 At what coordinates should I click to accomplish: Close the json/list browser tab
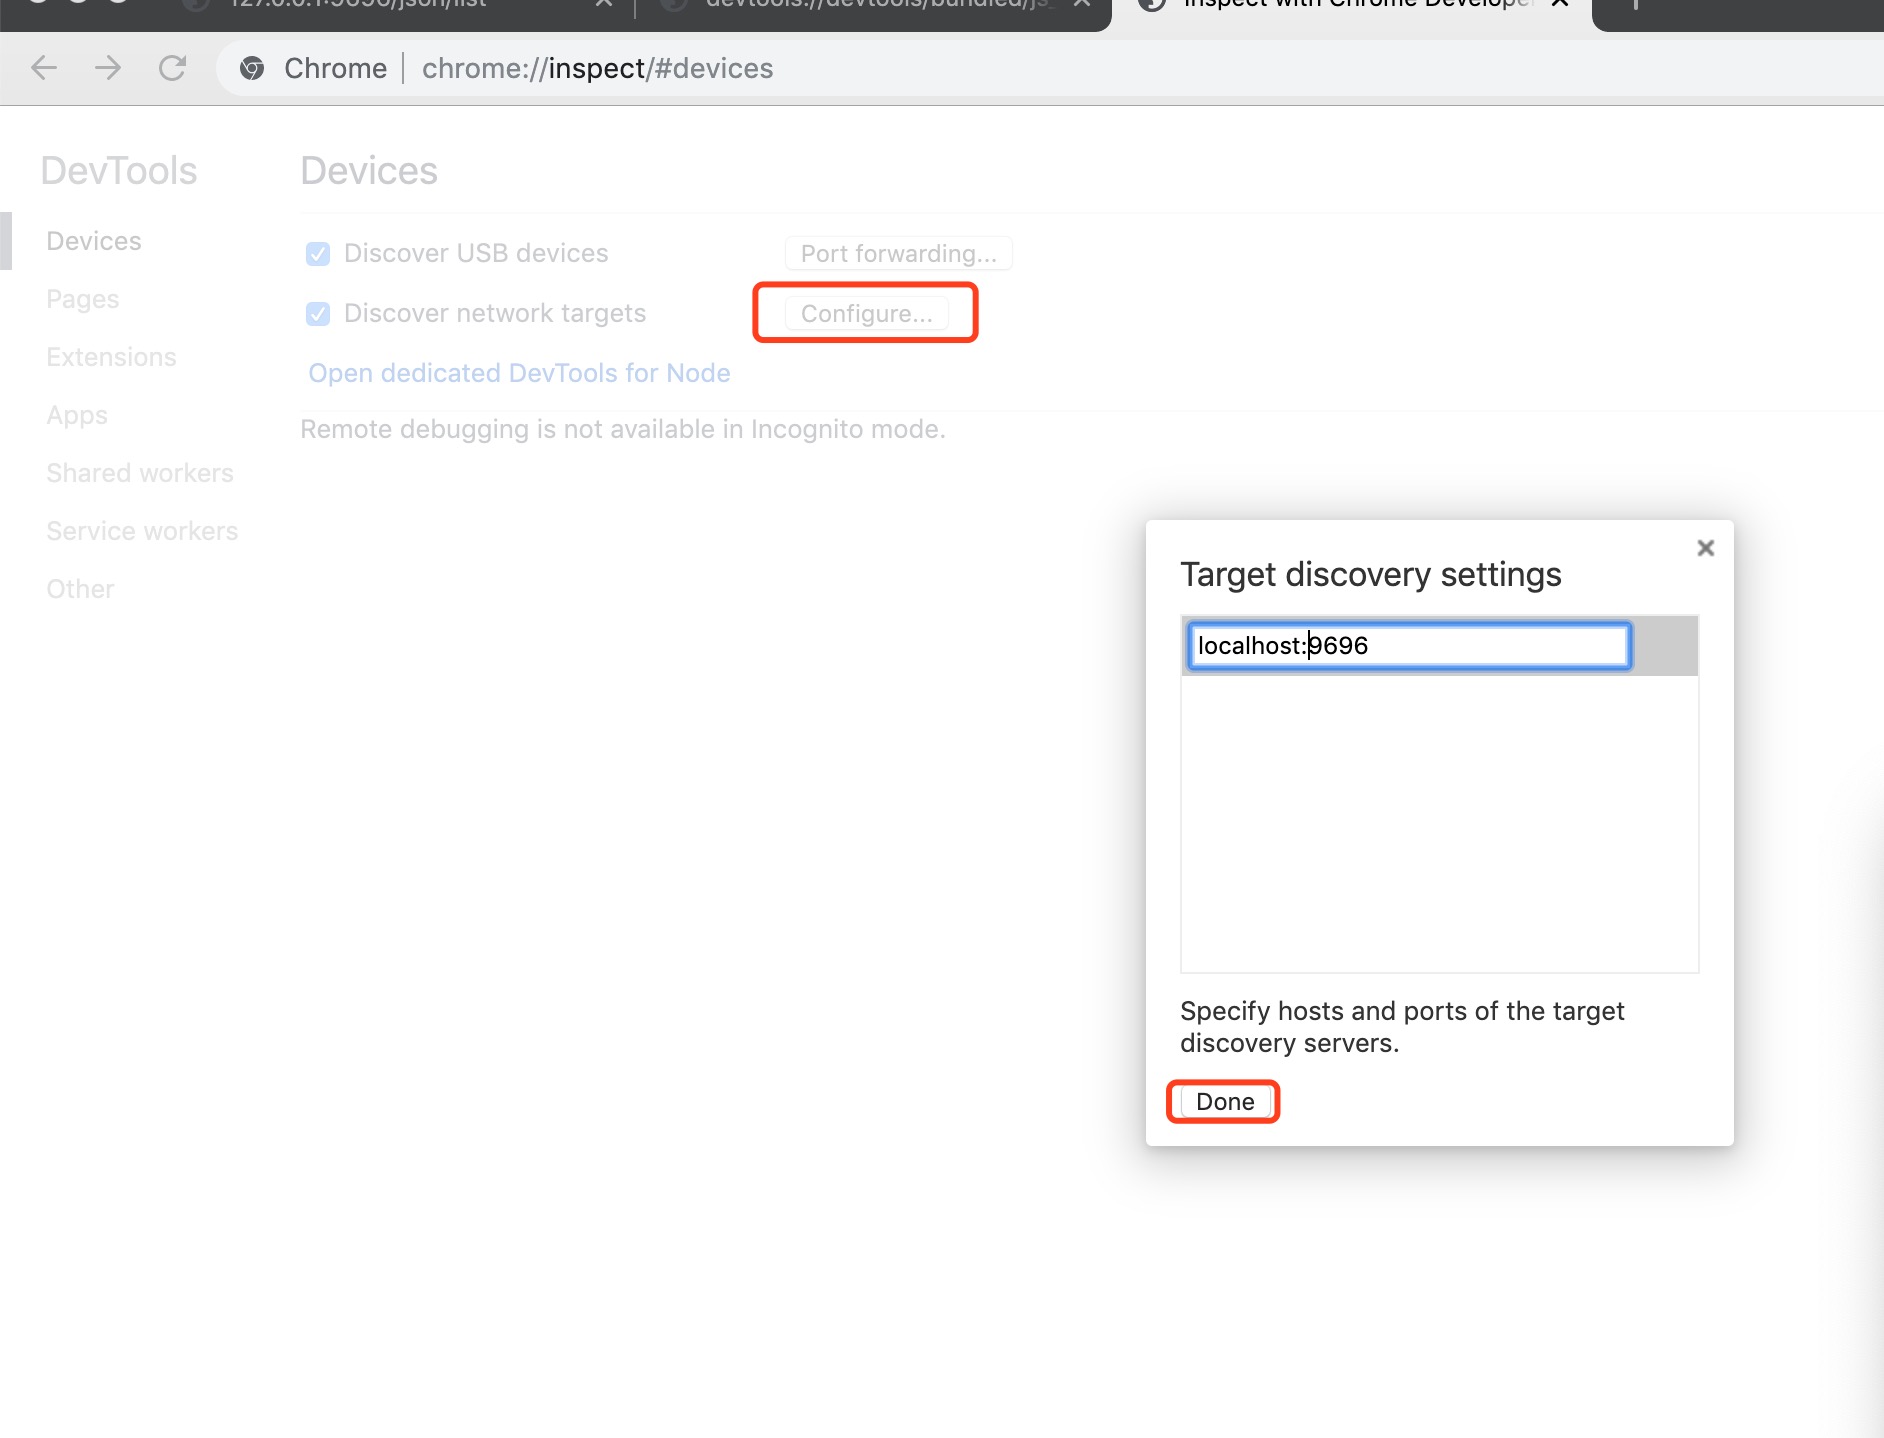click(x=604, y=4)
